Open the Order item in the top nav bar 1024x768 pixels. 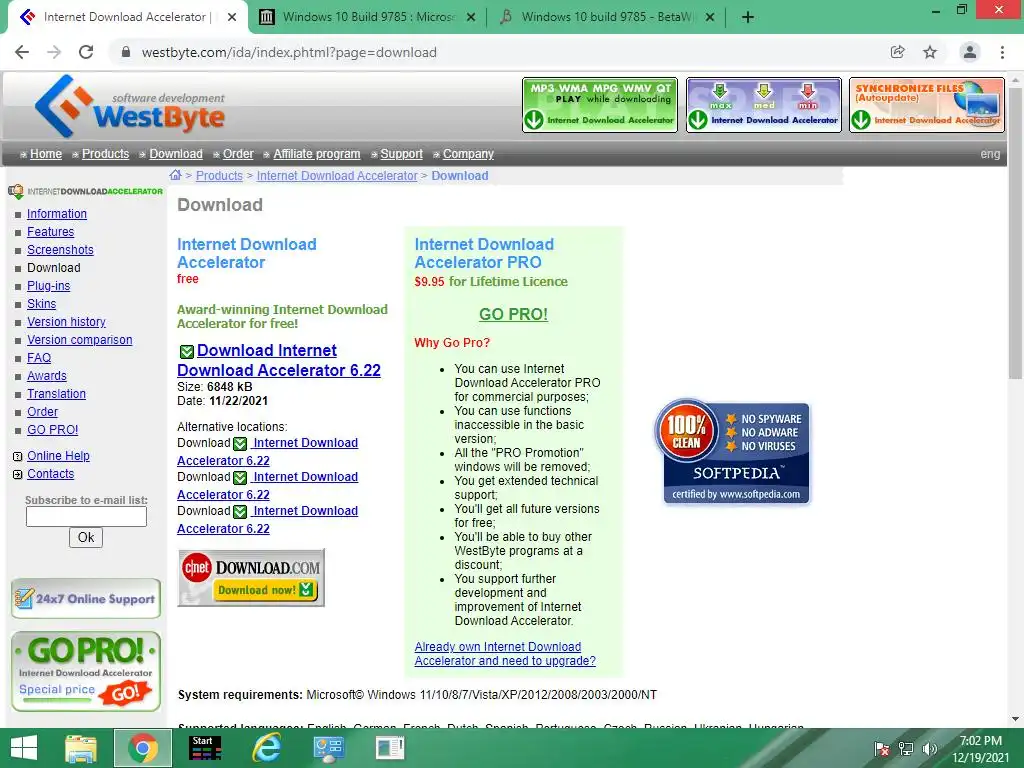238,154
